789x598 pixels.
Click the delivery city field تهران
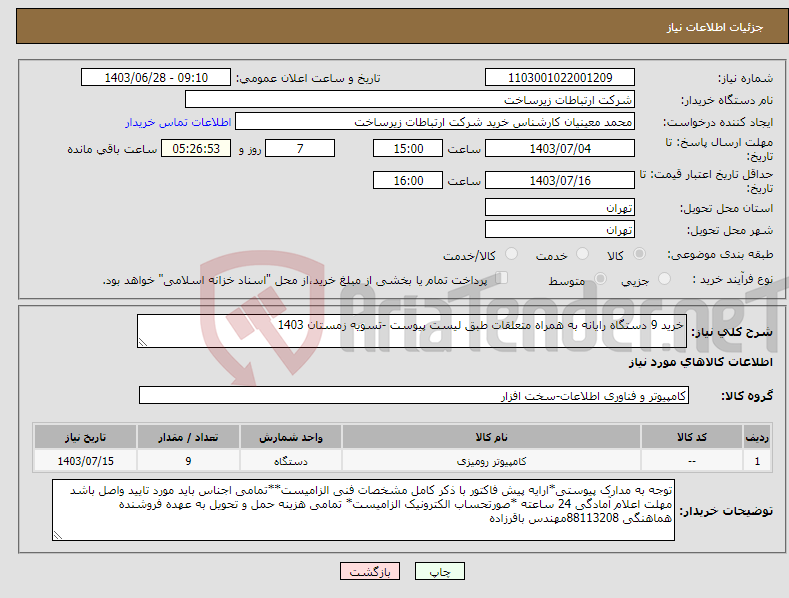tap(560, 230)
